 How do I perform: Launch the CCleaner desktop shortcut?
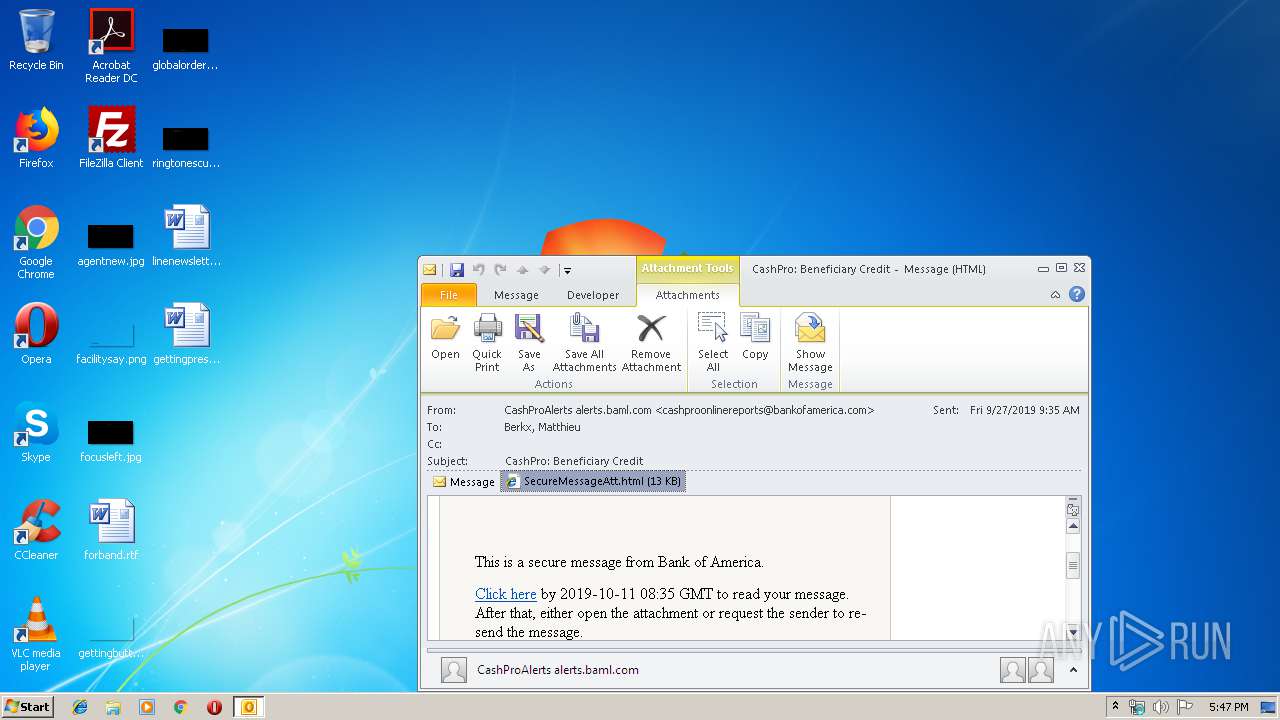pyautogui.click(x=36, y=530)
